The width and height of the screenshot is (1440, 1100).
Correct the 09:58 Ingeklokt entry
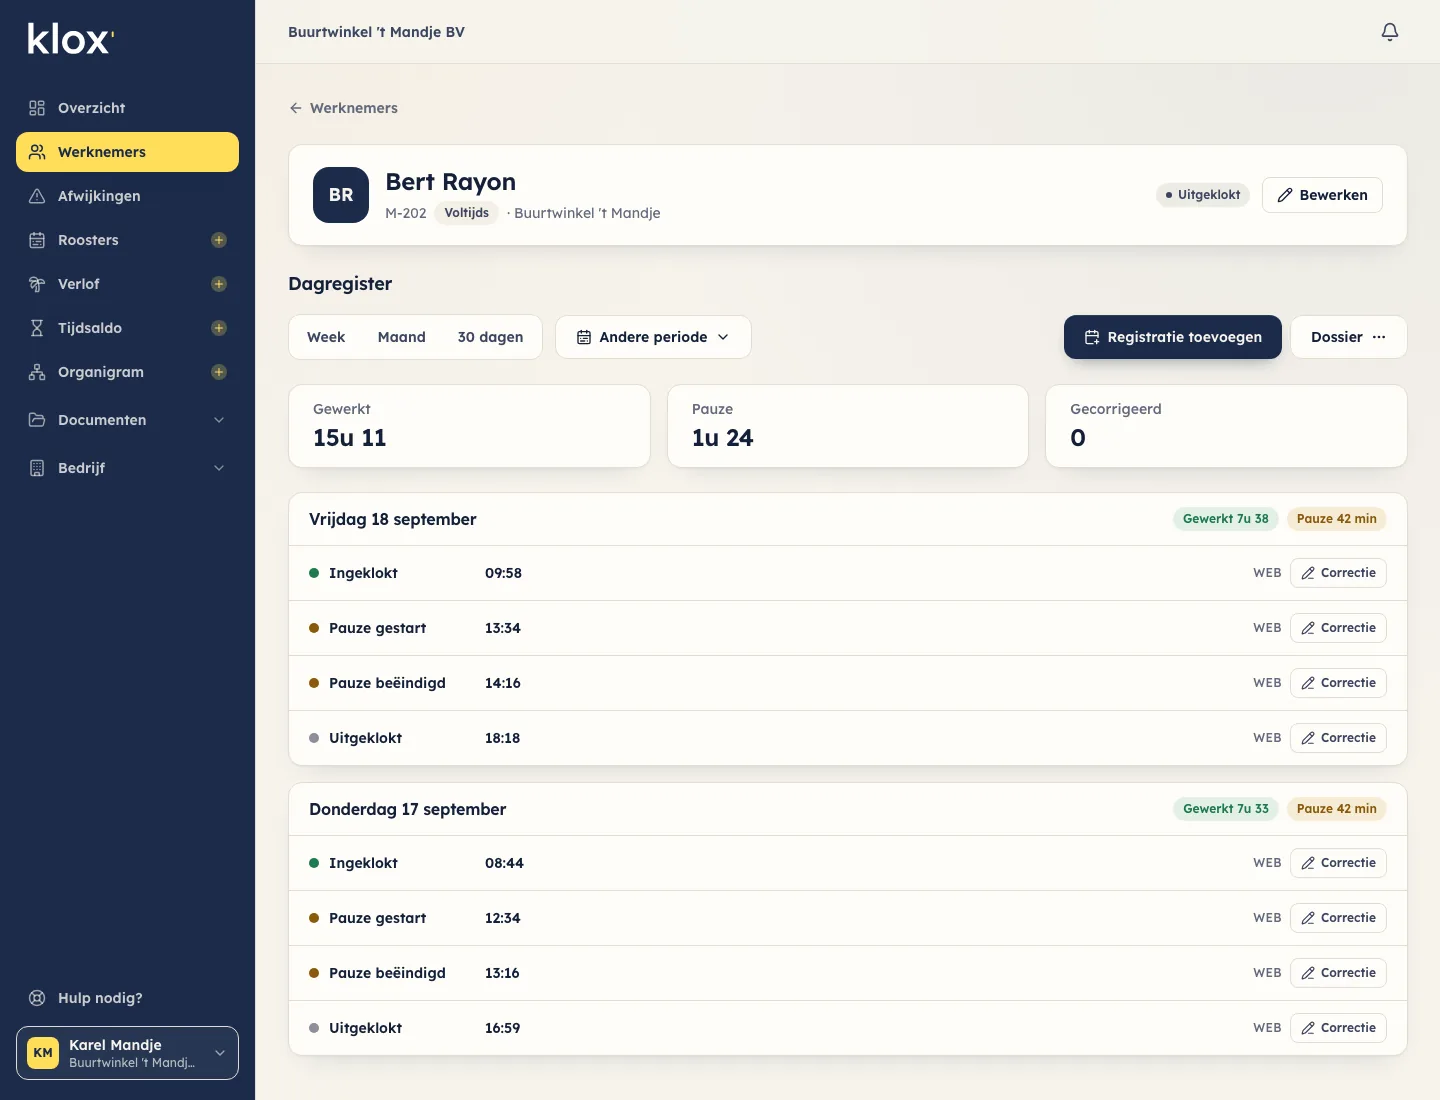pyautogui.click(x=1338, y=573)
